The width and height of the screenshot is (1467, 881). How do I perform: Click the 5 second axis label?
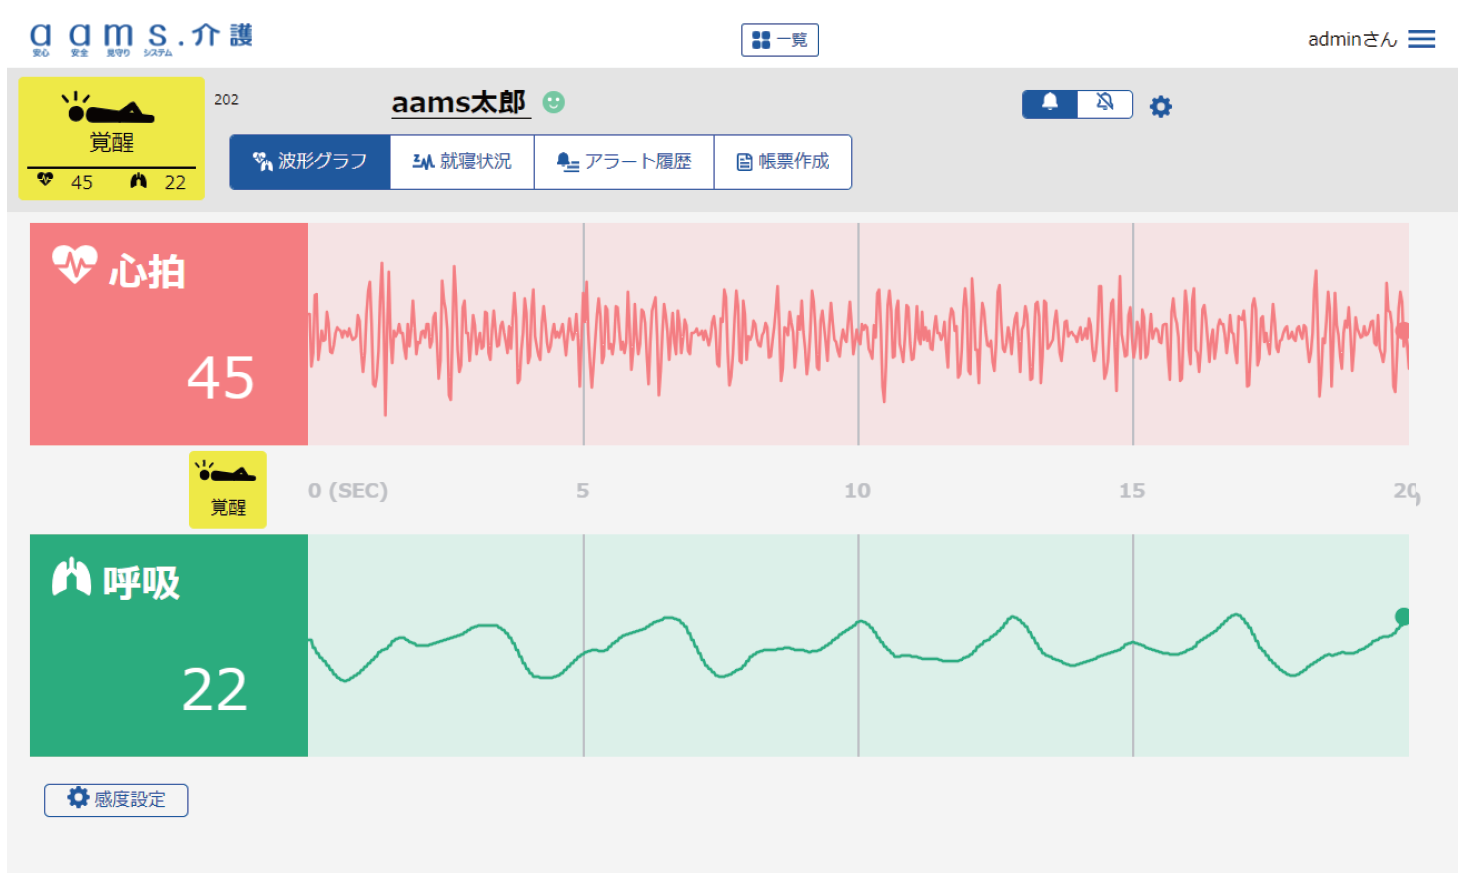583,491
